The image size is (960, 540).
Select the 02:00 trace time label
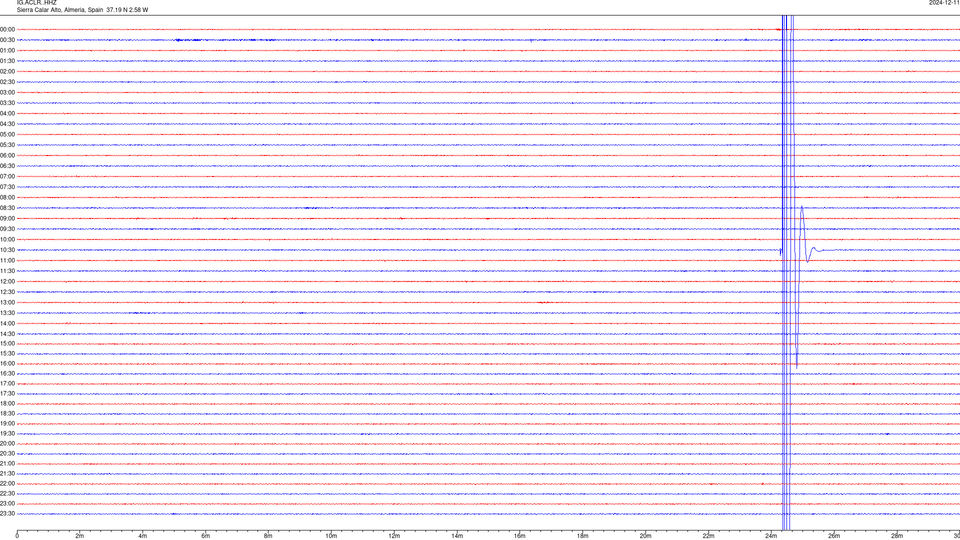point(7,72)
